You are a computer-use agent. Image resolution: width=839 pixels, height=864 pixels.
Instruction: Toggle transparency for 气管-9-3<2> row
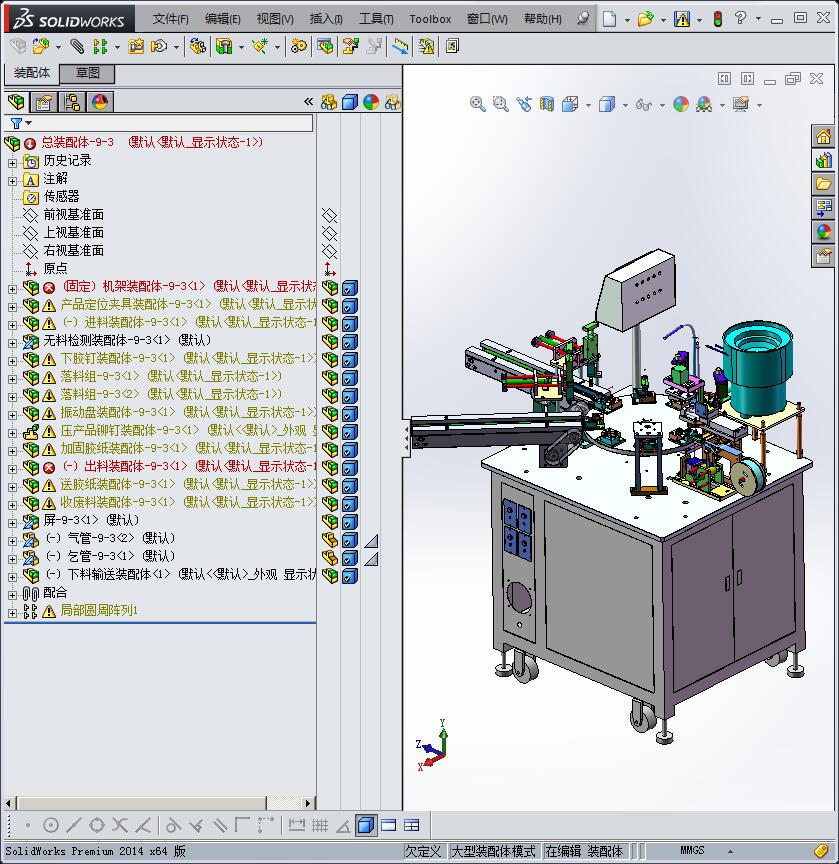click(371, 541)
